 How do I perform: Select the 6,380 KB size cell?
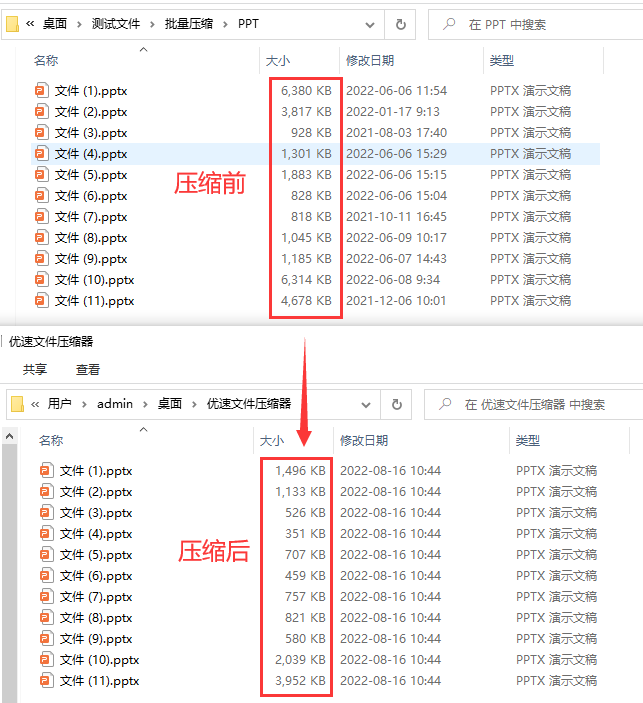click(x=306, y=91)
